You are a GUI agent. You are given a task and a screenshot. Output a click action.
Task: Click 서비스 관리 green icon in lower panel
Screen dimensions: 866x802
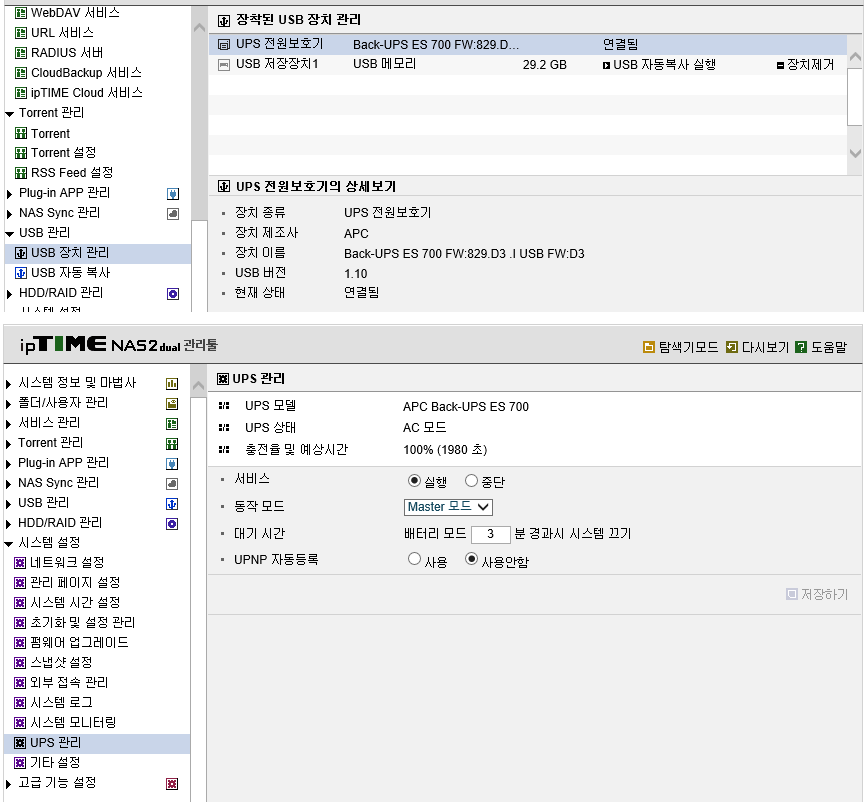(x=172, y=424)
